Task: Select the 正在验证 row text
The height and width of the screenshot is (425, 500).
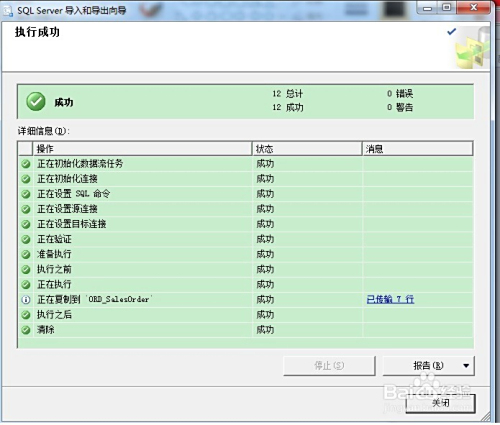Action: 54,239
